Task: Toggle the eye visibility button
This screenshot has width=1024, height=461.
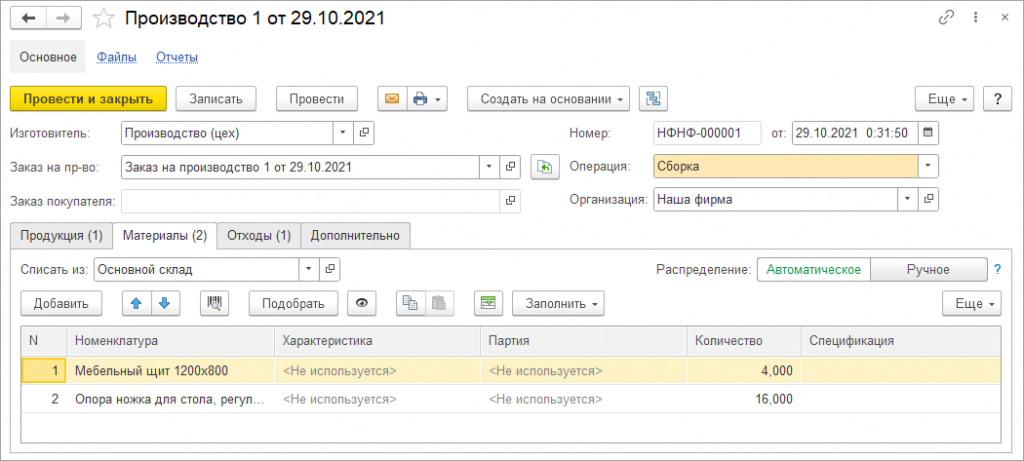Action: point(363,303)
